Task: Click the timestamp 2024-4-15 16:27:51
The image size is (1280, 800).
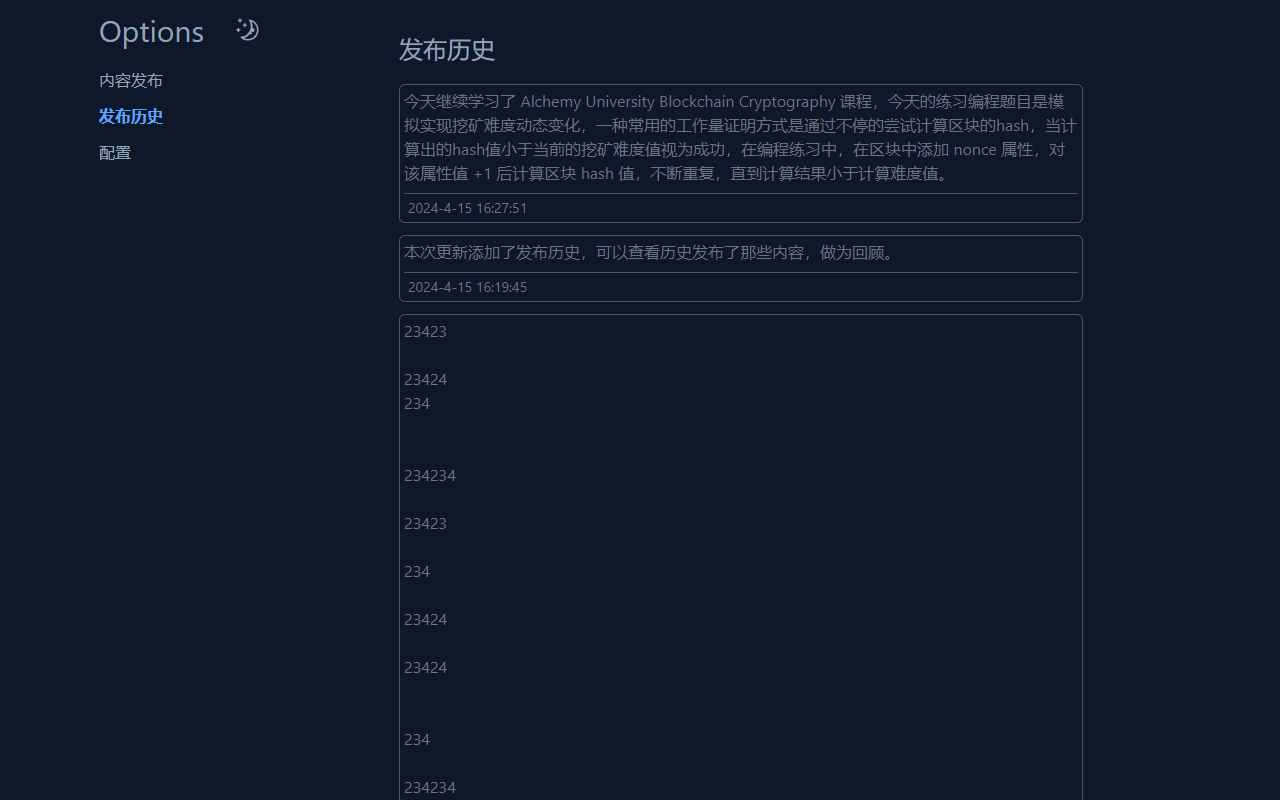Action: (467, 208)
